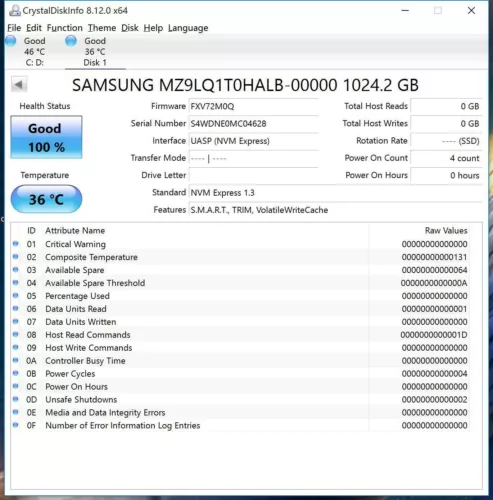The height and width of the screenshot is (500, 493).
Task: Open the Function menu
Action: click(x=65, y=28)
